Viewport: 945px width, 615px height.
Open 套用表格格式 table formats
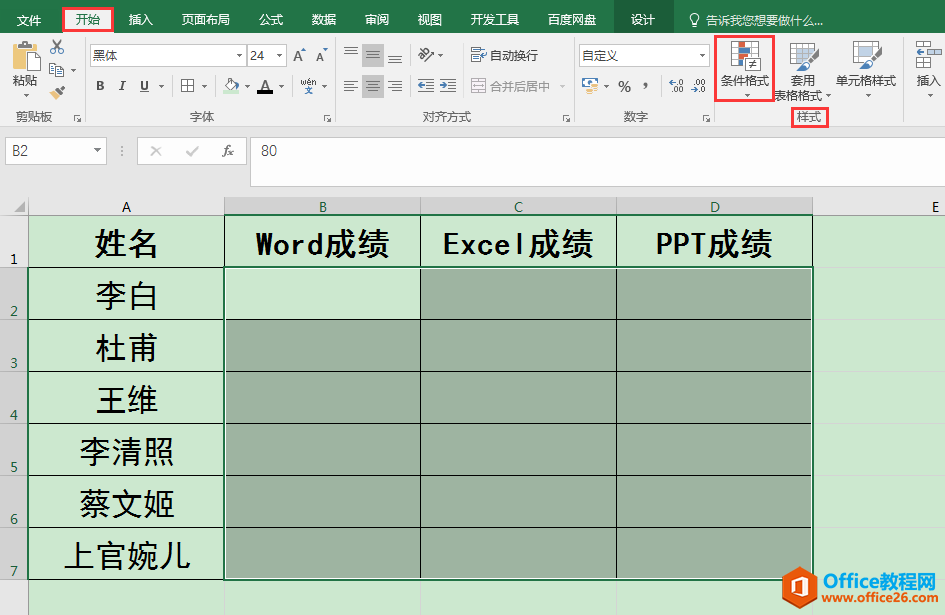click(803, 71)
